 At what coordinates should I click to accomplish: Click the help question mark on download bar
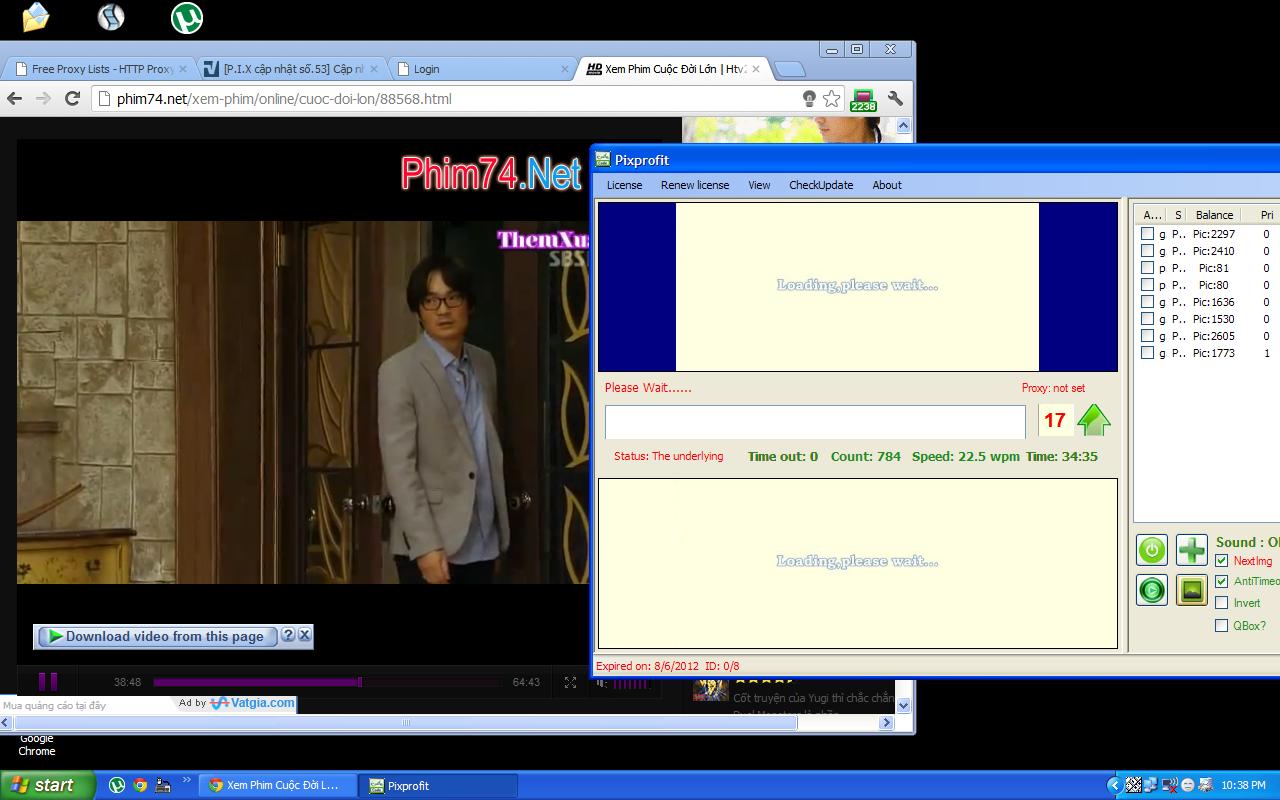(x=288, y=635)
